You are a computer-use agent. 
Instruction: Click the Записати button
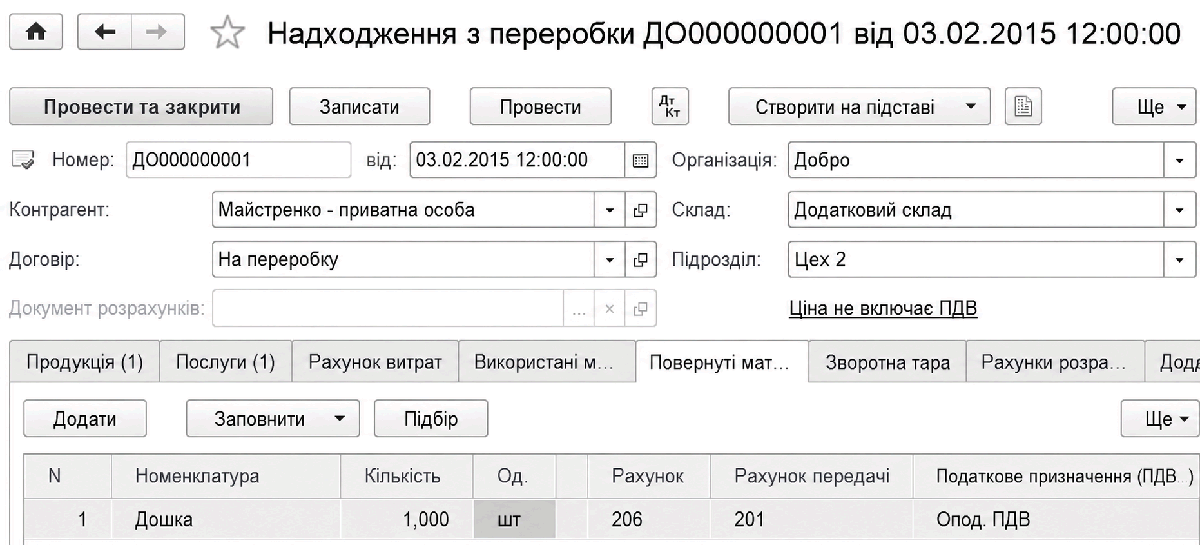pyautogui.click(x=360, y=107)
